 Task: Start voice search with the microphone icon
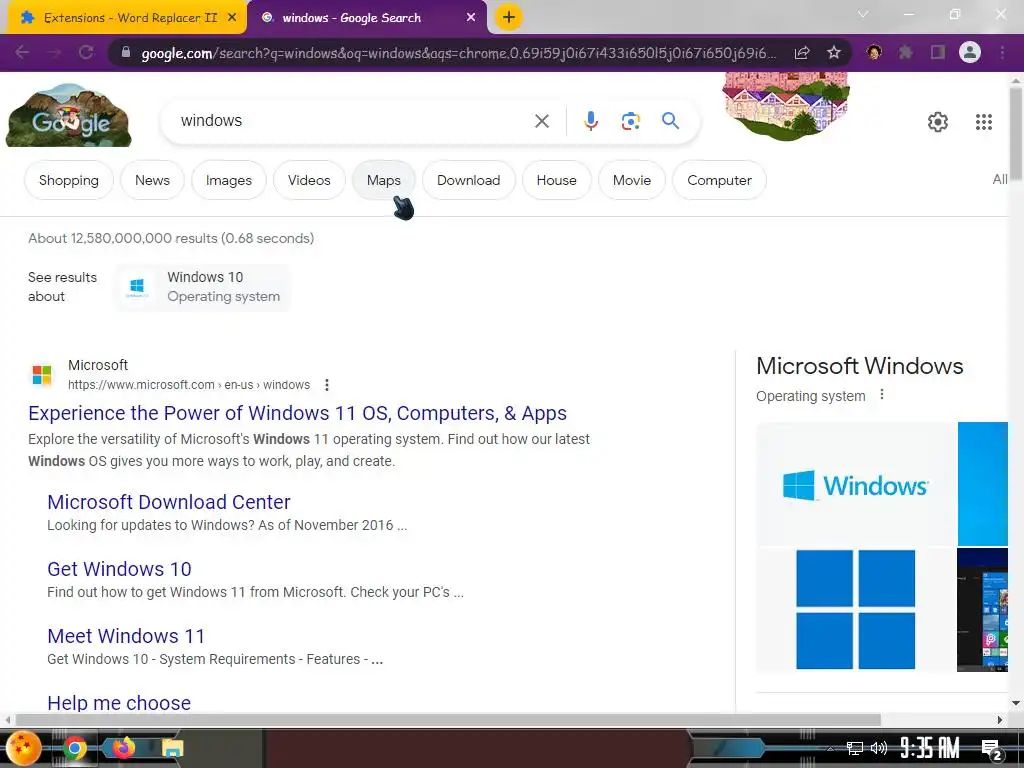click(x=590, y=121)
